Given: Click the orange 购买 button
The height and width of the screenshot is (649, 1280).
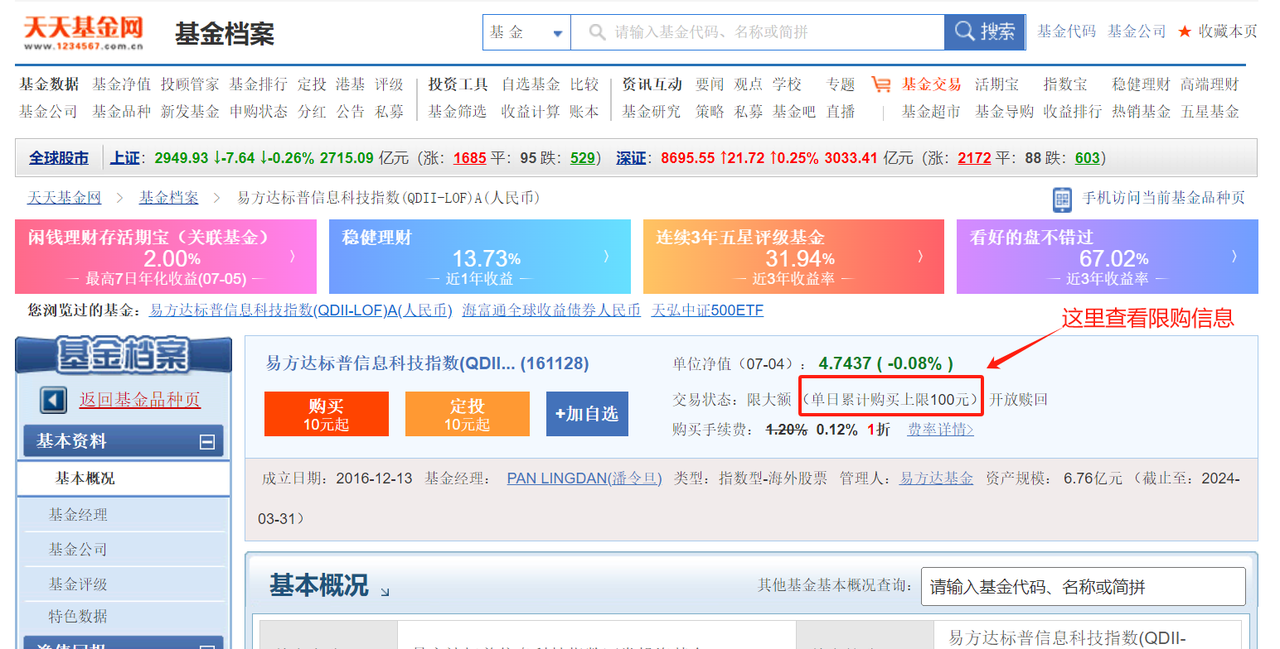Looking at the screenshot, I should tap(326, 414).
